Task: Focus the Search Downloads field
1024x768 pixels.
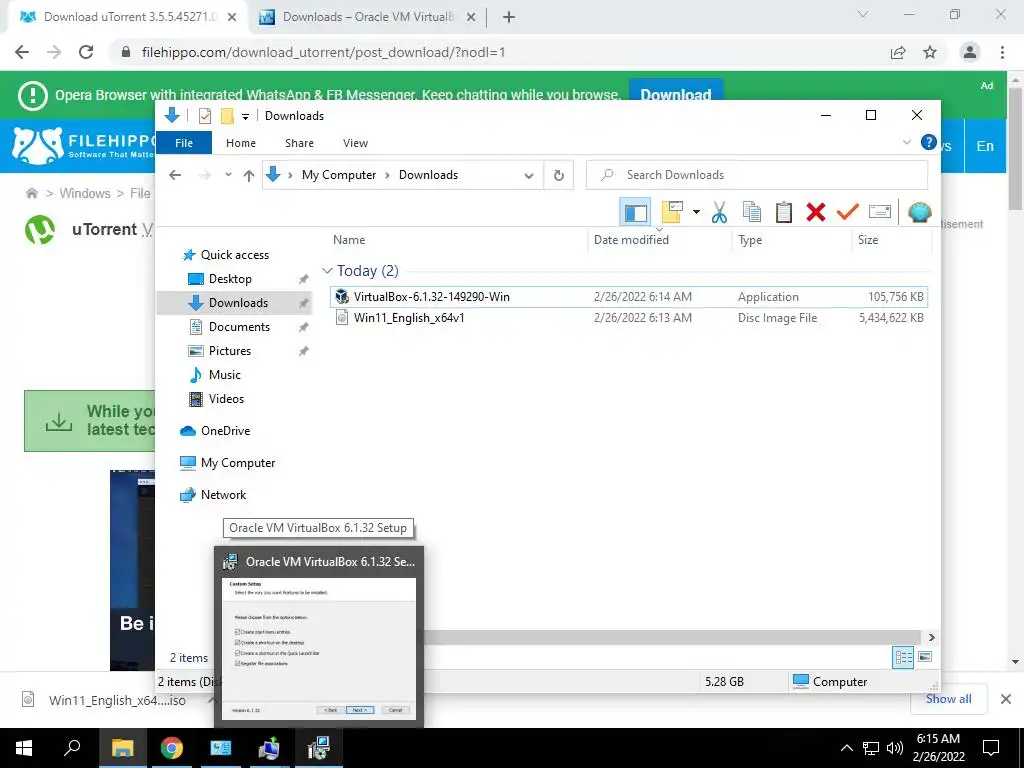Action: (757, 175)
